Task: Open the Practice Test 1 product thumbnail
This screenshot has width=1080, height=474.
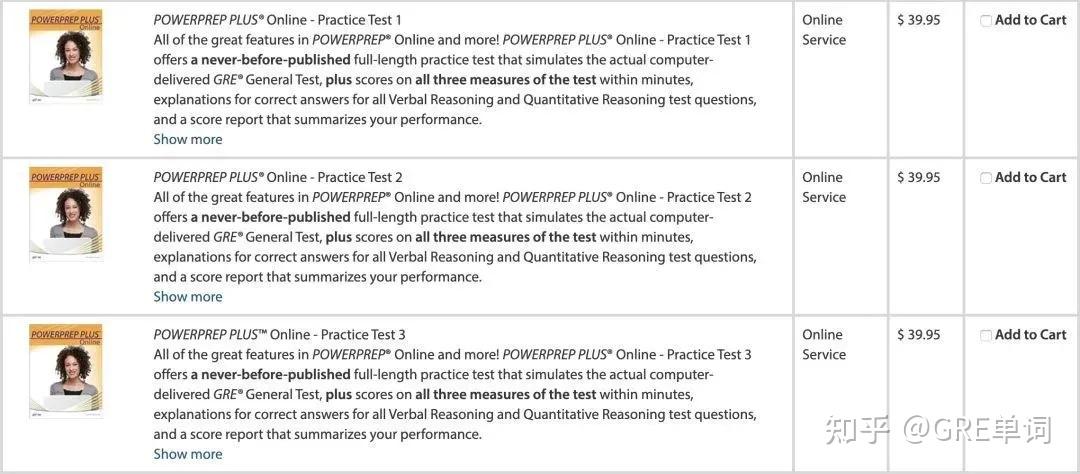Action: 65,56
